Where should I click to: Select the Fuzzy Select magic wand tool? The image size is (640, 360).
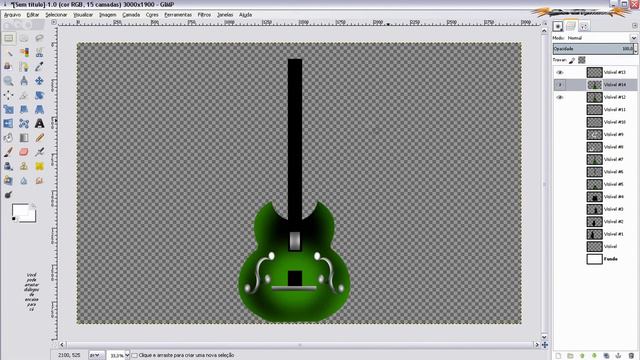pos(9,53)
